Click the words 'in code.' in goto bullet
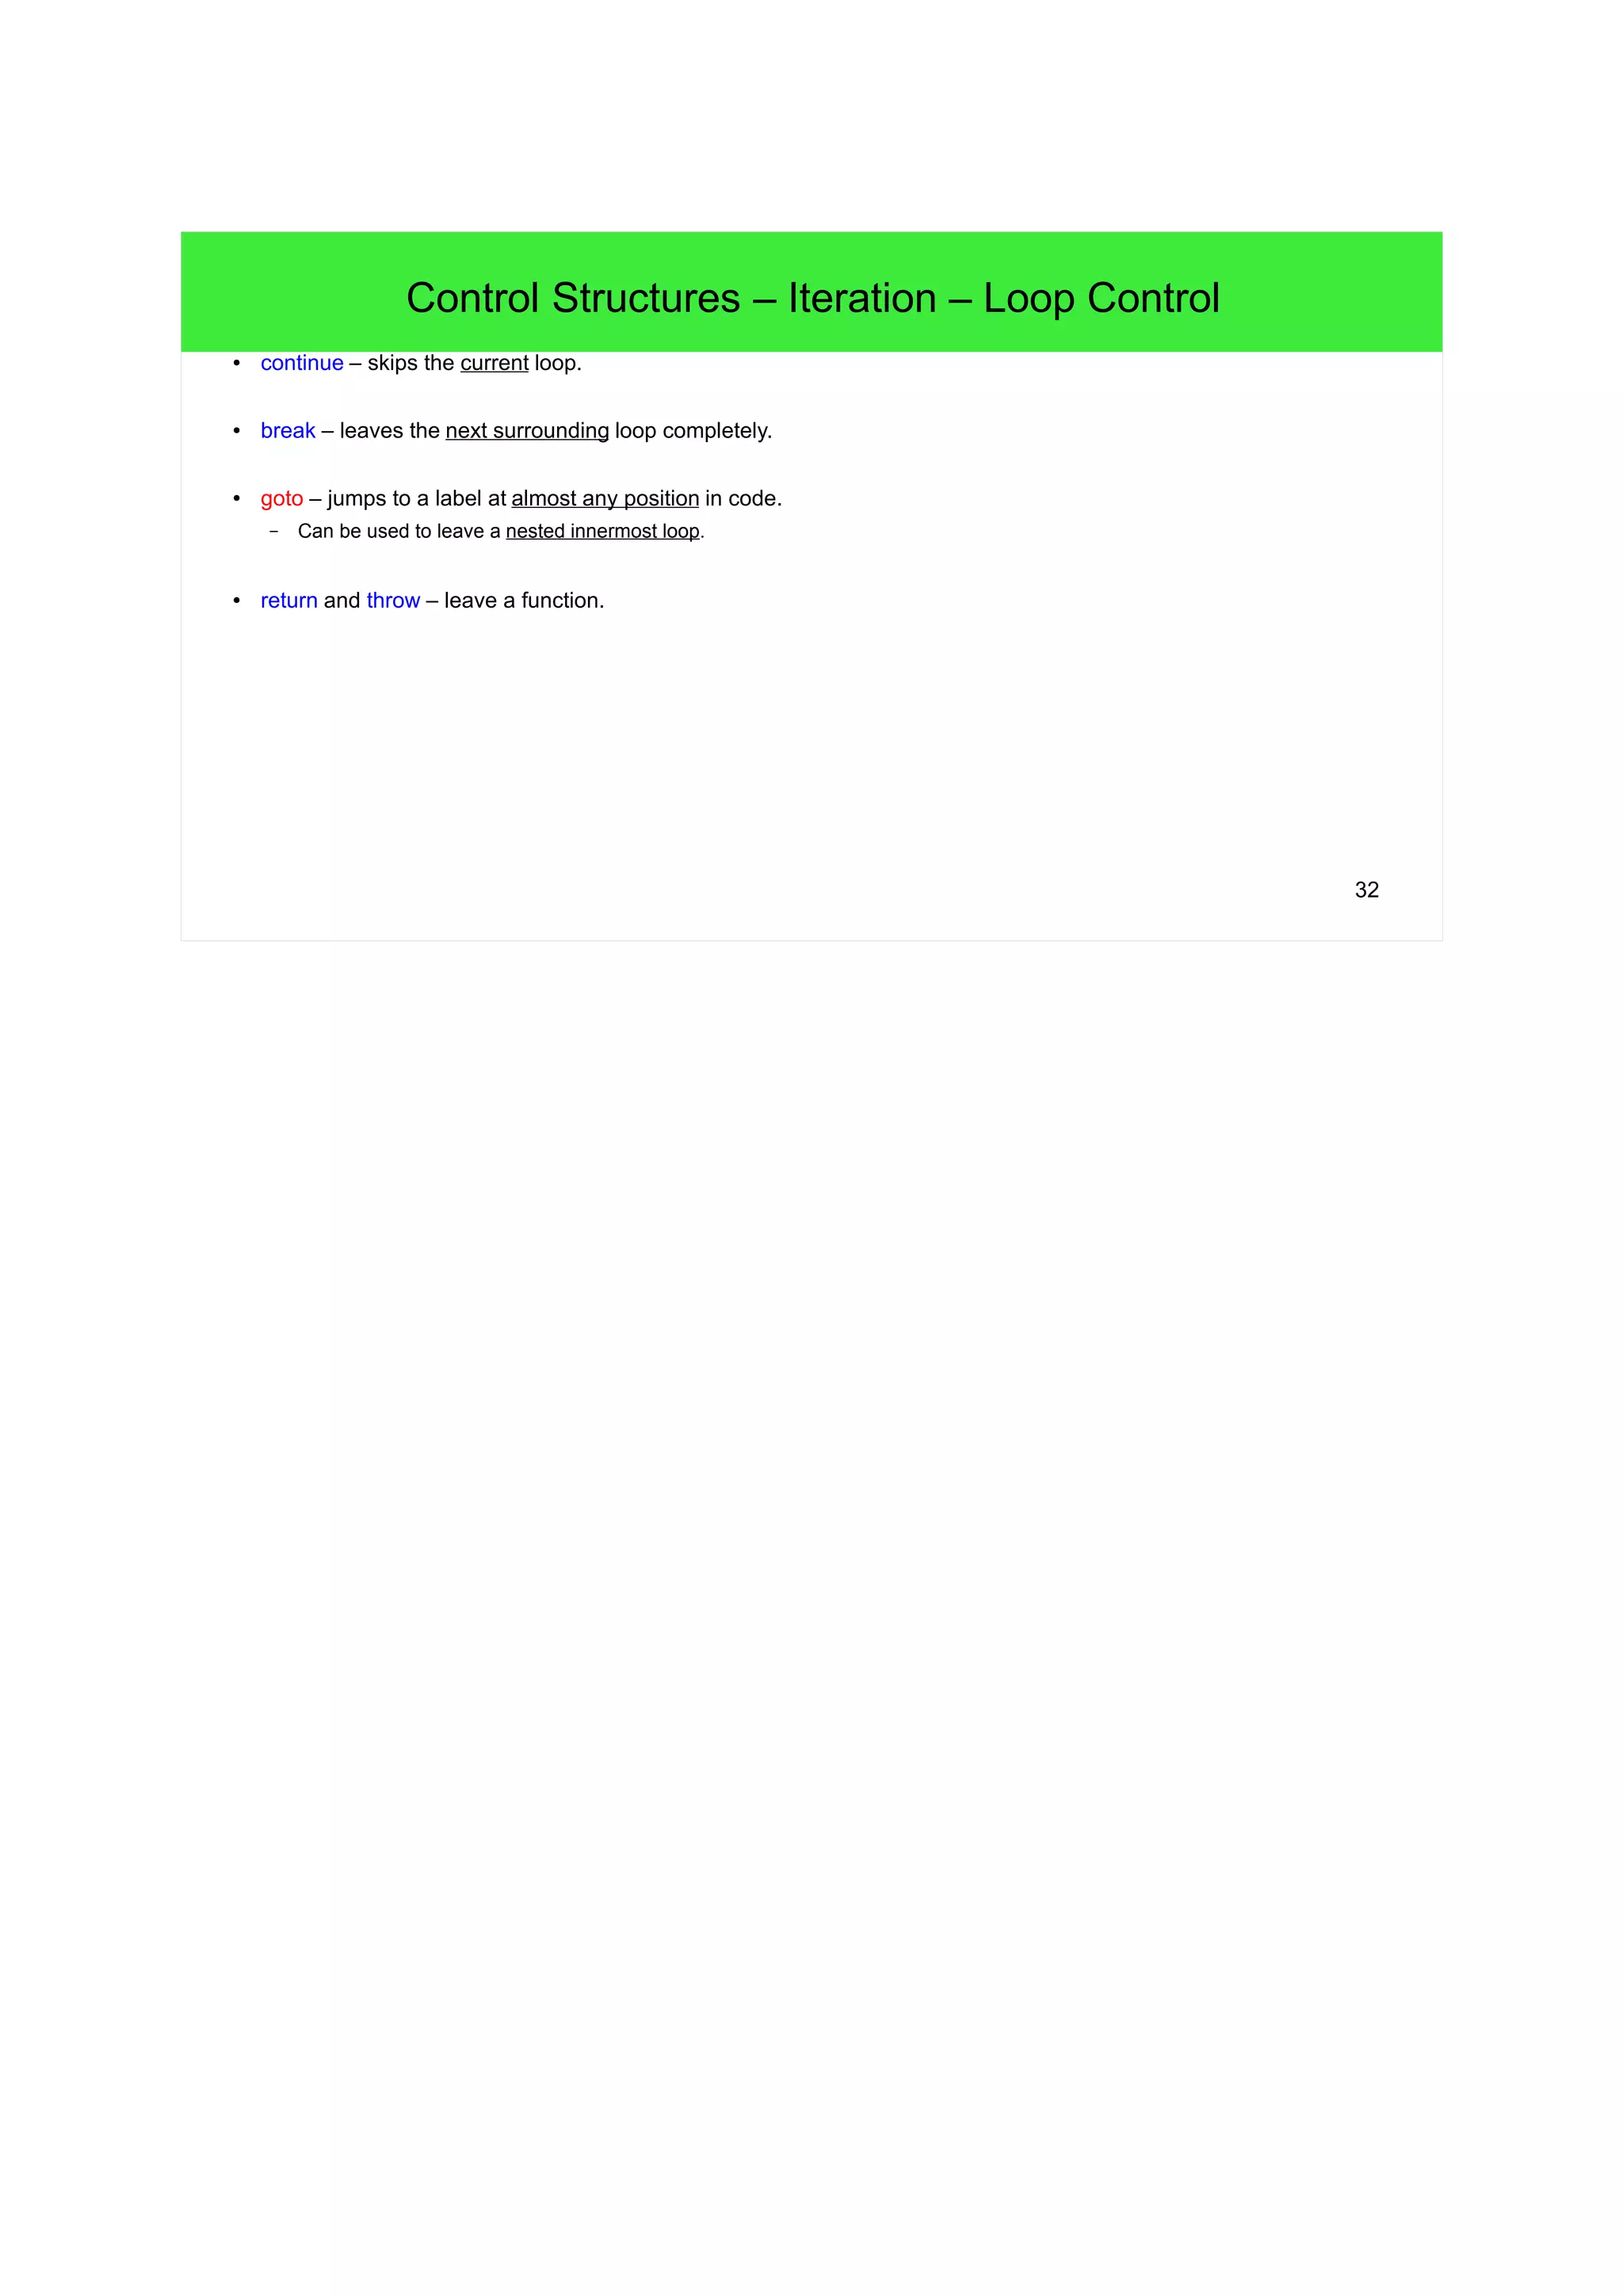Image resolution: width=1623 pixels, height=2296 pixels. point(743,499)
